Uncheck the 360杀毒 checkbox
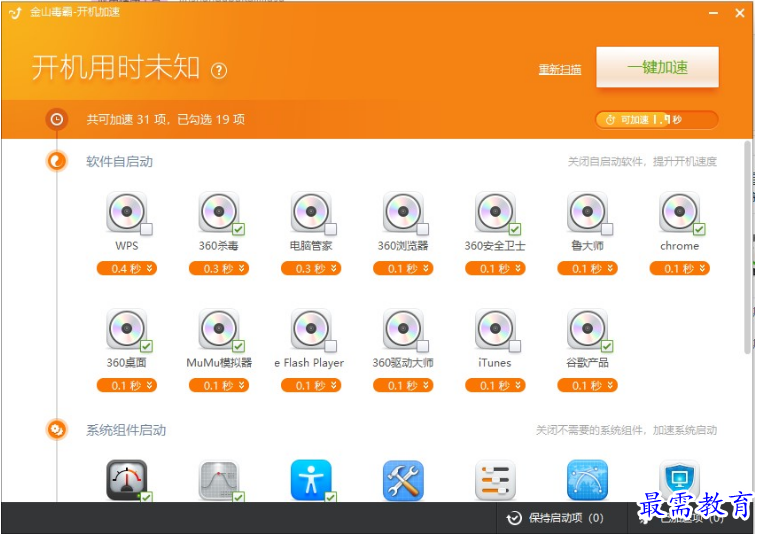The image size is (761, 536). click(238, 229)
